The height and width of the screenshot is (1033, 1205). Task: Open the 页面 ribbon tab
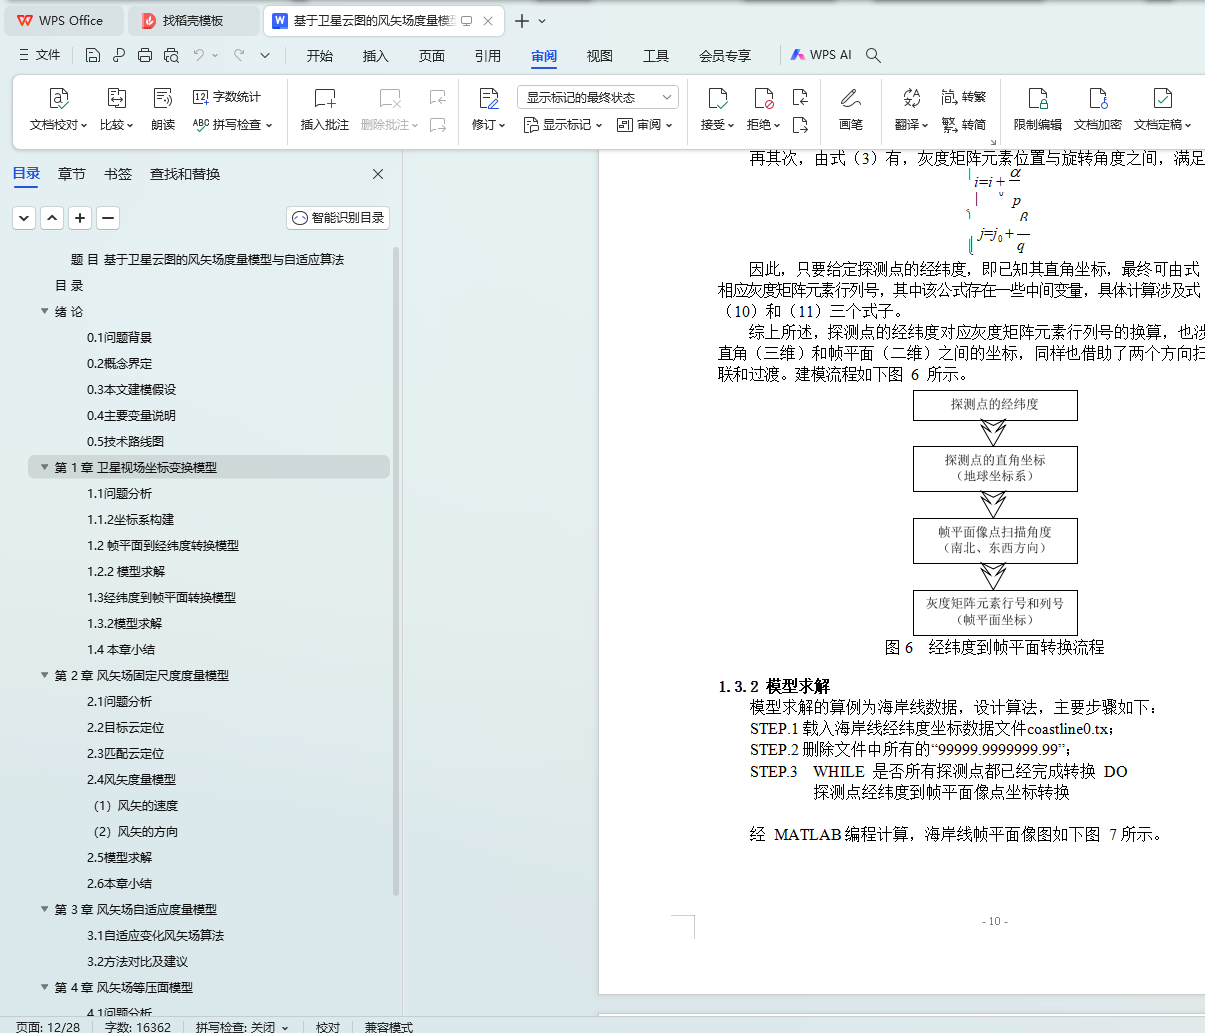point(432,56)
